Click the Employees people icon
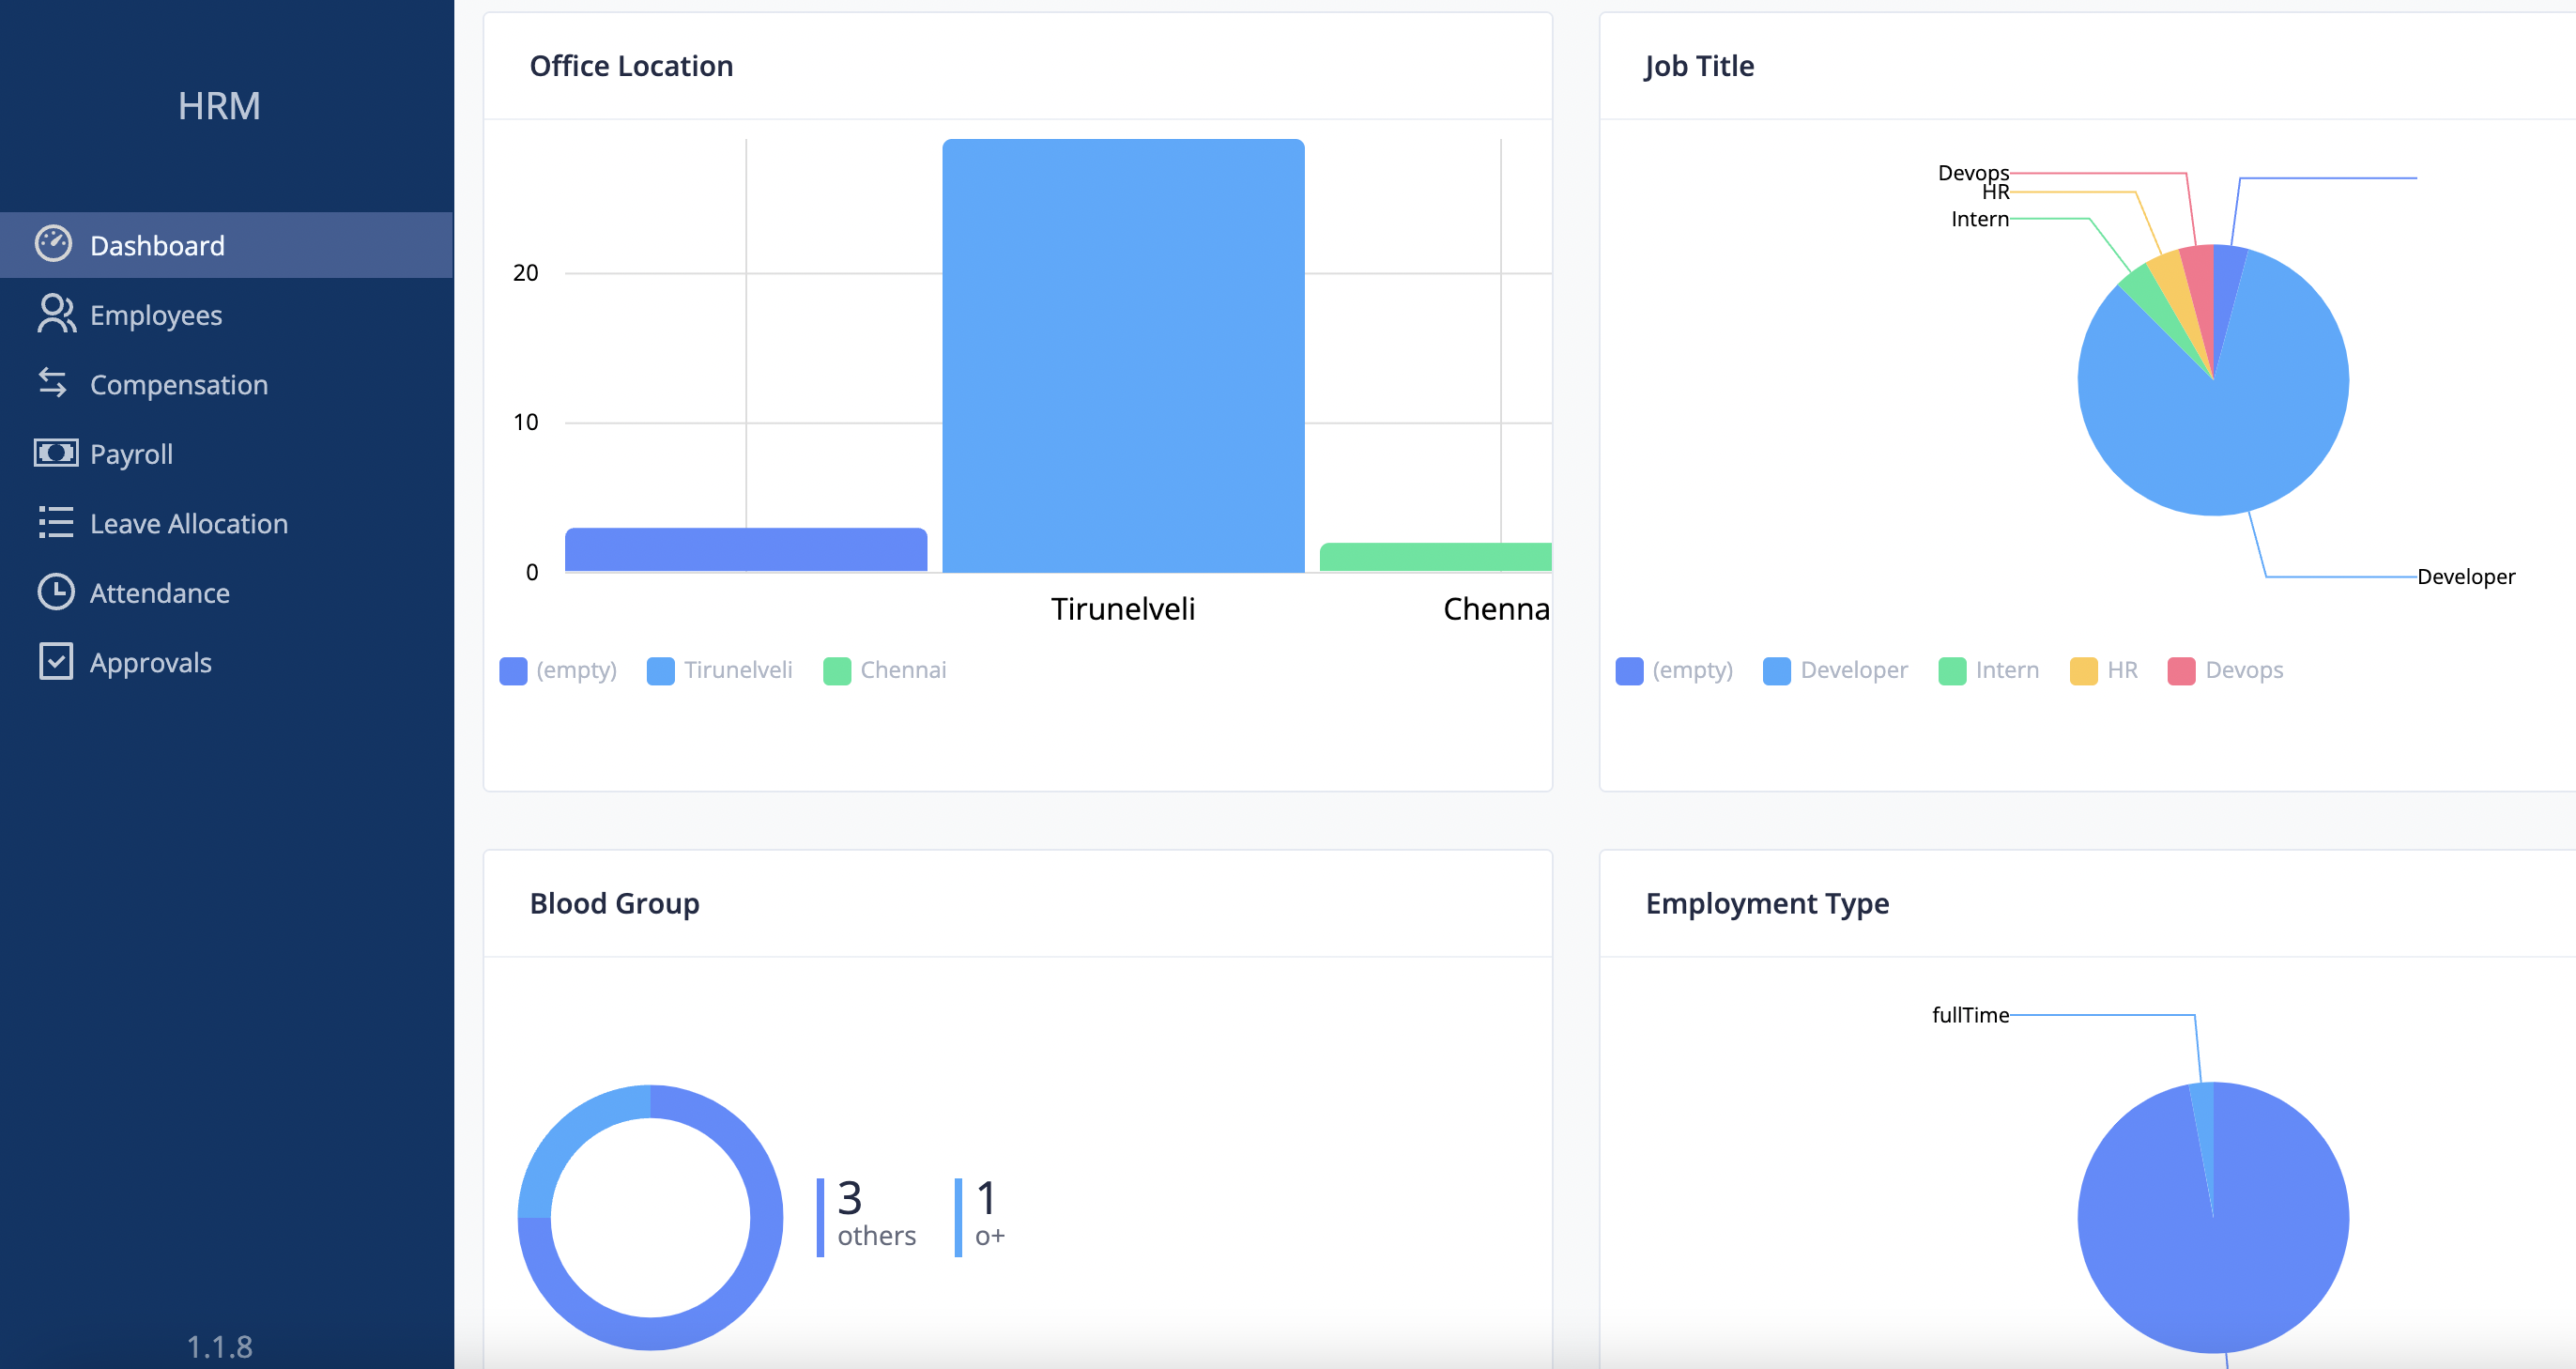 (x=55, y=314)
